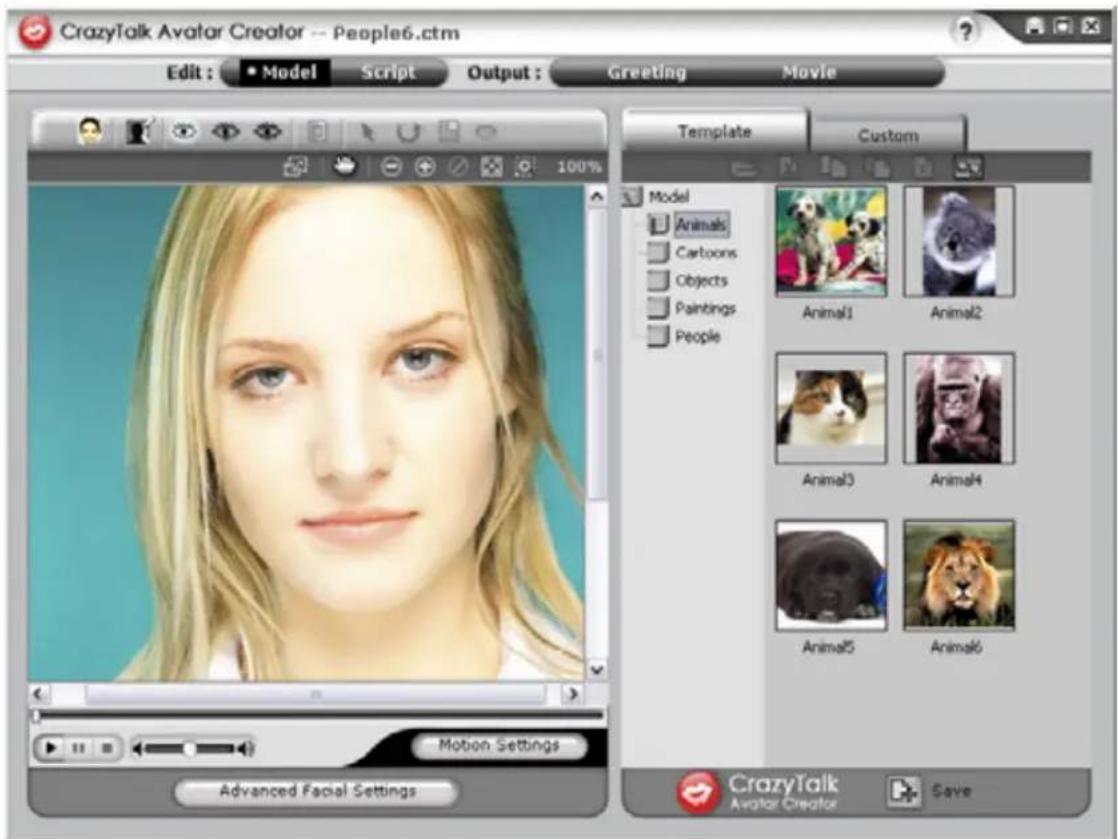Select the arrow pointer tool

(367, 132)
